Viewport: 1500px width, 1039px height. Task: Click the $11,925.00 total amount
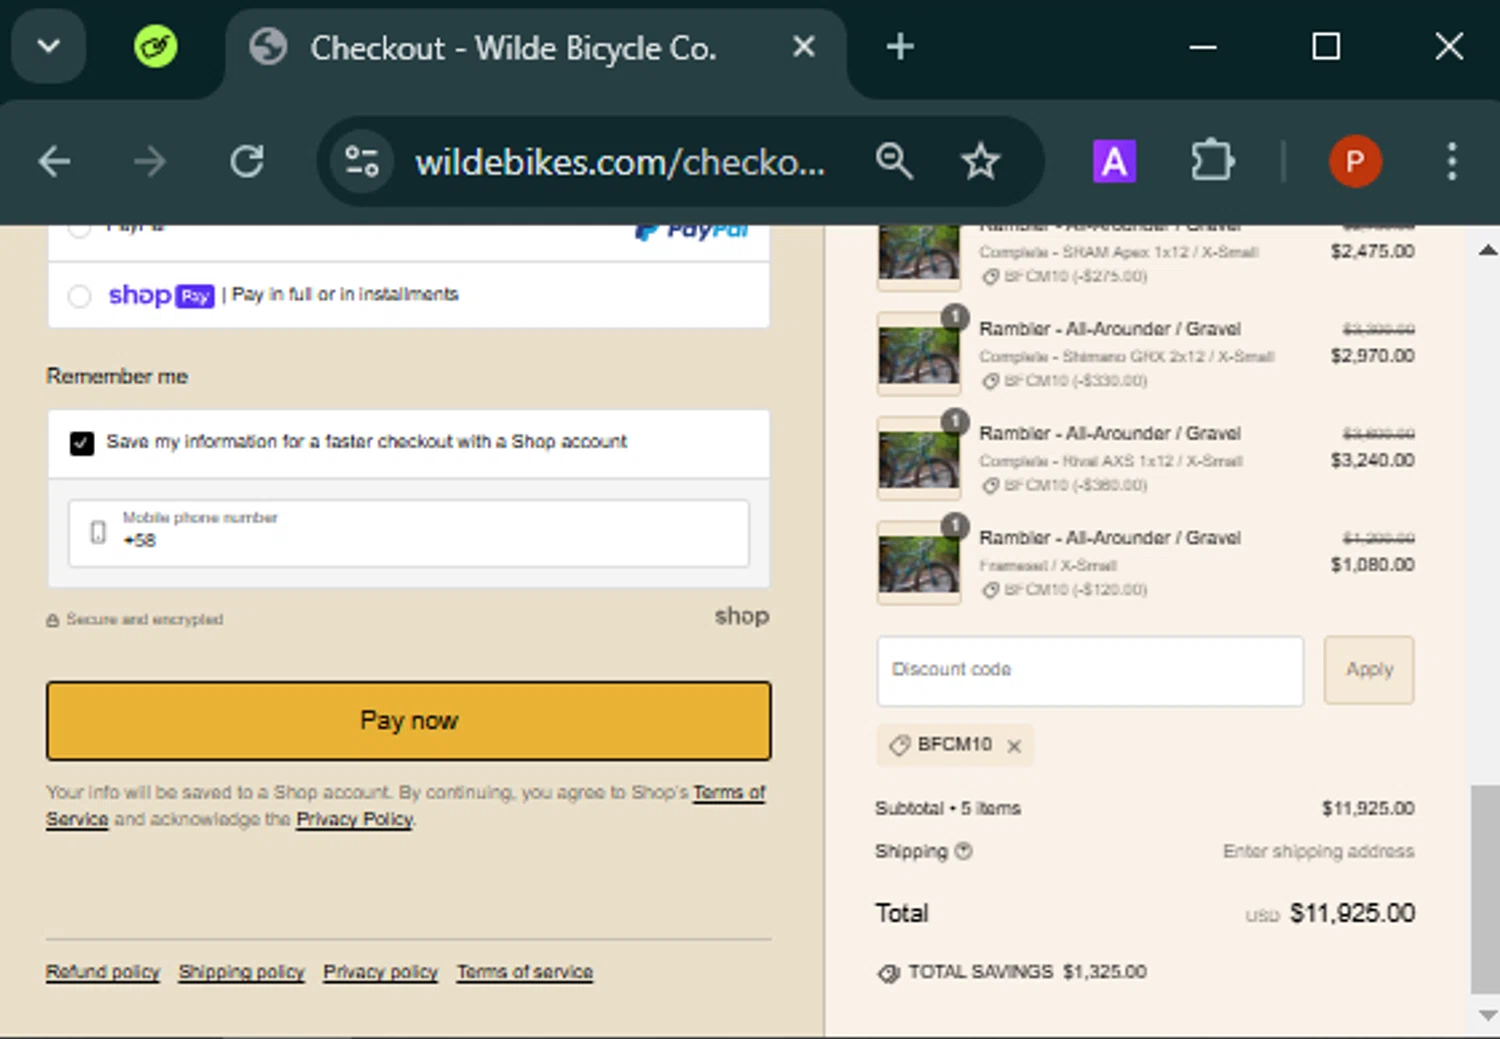[x=1352, y=913]
